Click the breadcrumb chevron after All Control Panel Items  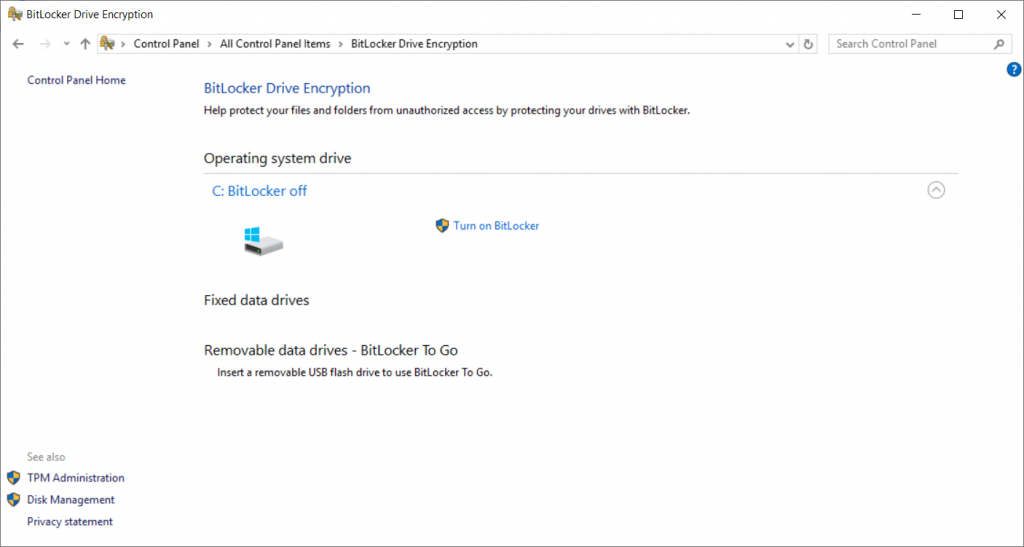click(341, 44)
